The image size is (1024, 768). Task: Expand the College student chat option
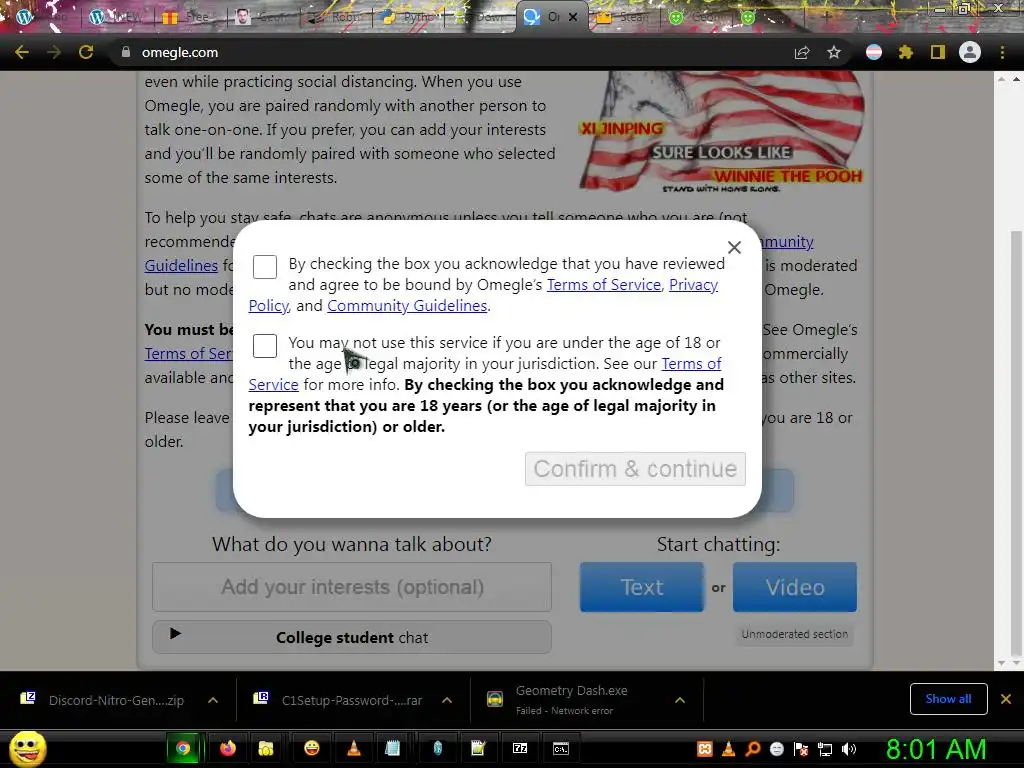tap(352, 637)
